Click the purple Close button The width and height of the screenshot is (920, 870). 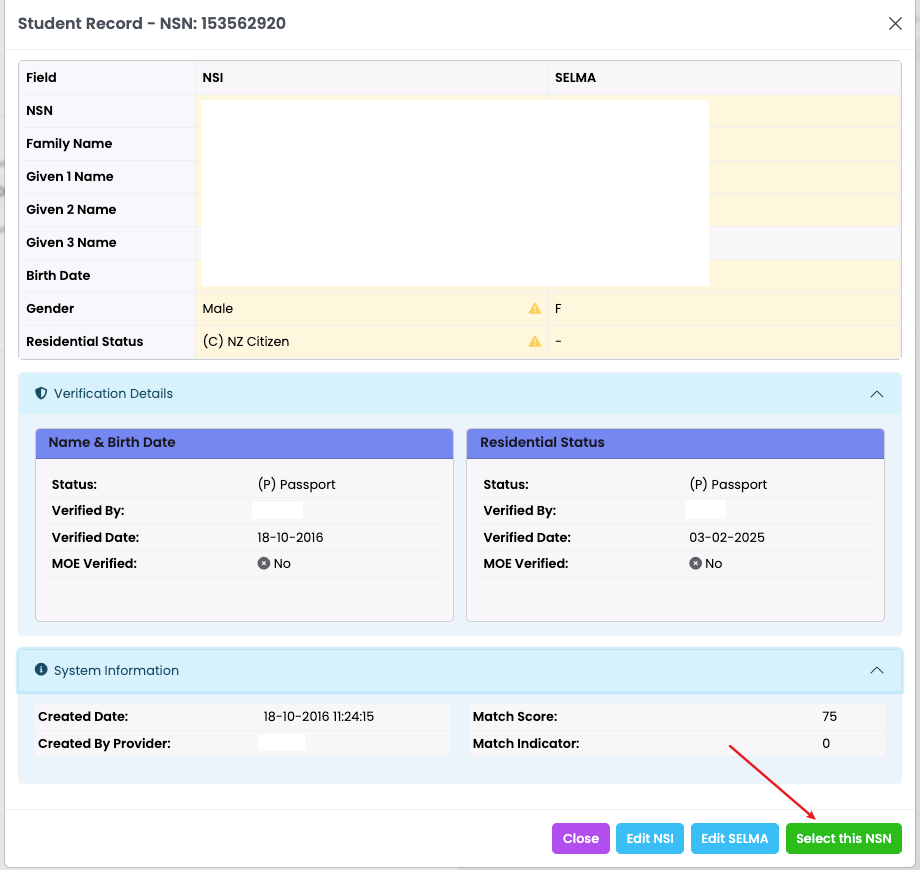(580, 838)
